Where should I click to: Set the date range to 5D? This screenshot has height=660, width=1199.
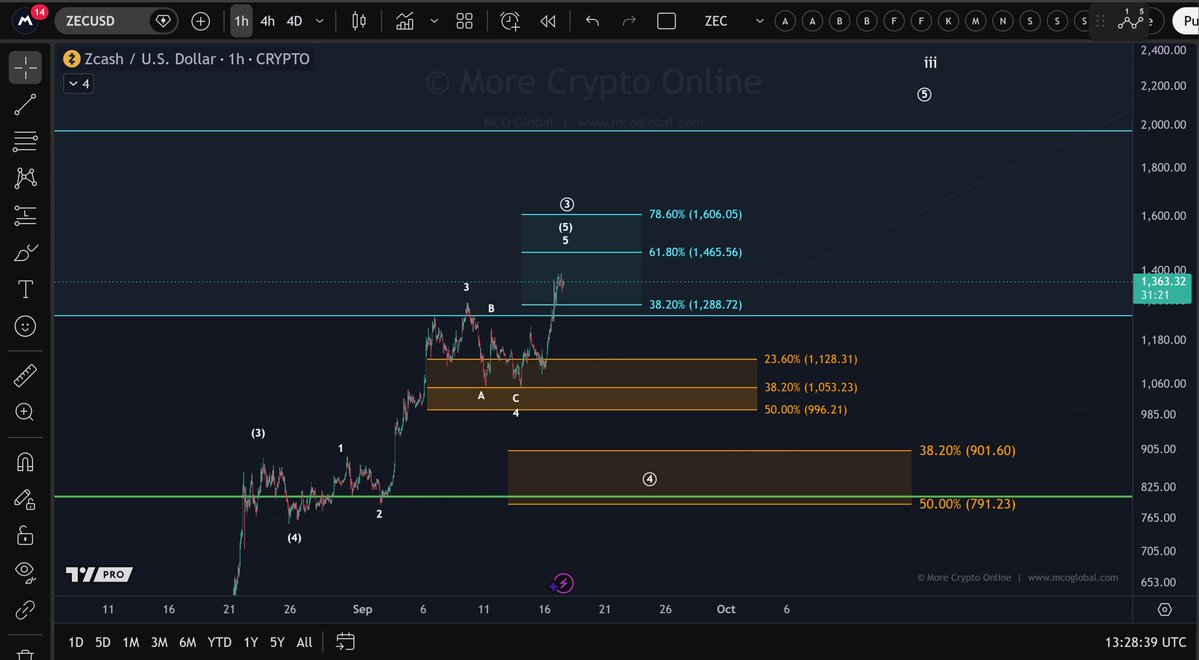click(103, 642)
